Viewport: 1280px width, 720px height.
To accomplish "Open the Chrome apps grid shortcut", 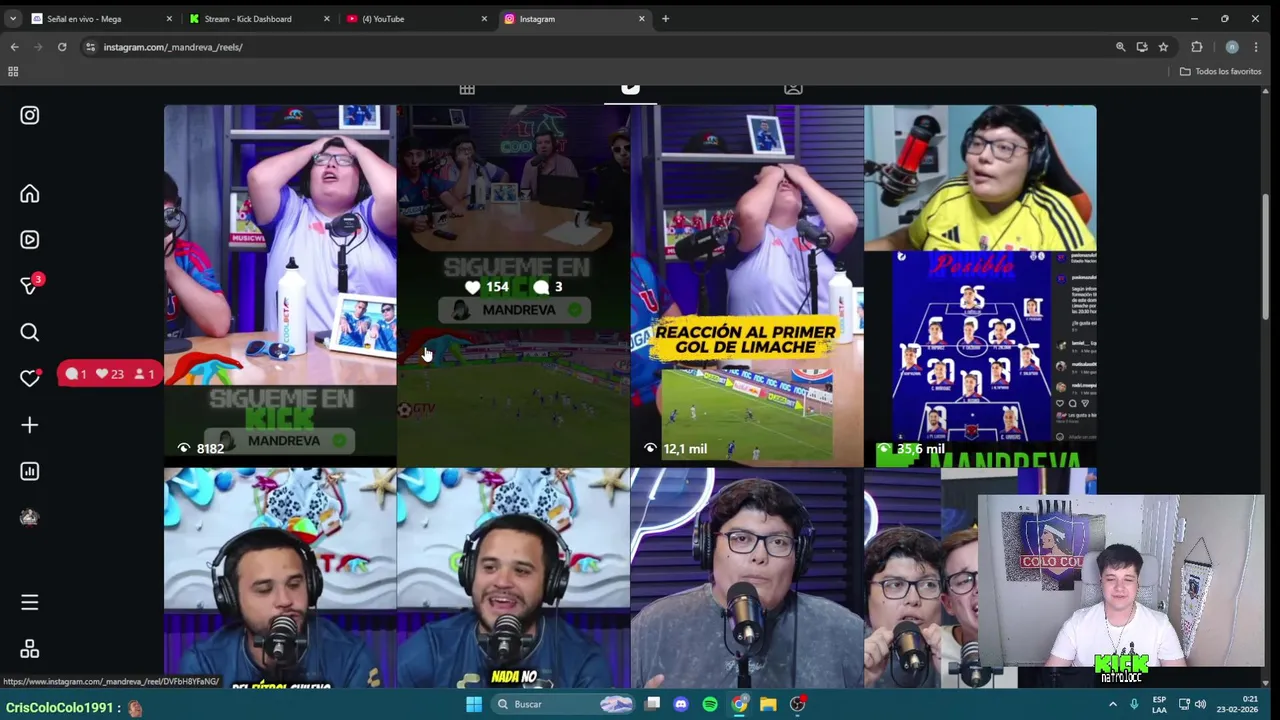I will [13, 72].
